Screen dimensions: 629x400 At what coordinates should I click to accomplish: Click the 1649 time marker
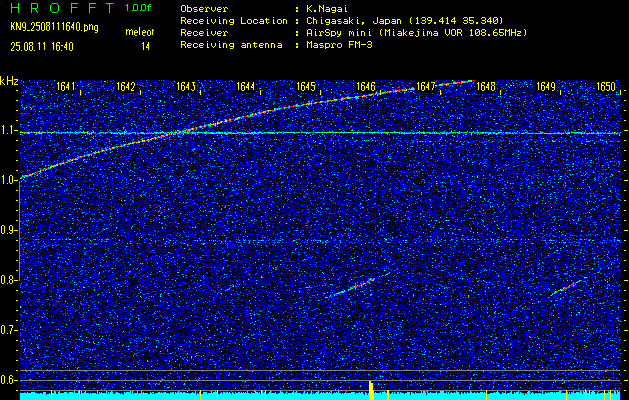[546, 86]
